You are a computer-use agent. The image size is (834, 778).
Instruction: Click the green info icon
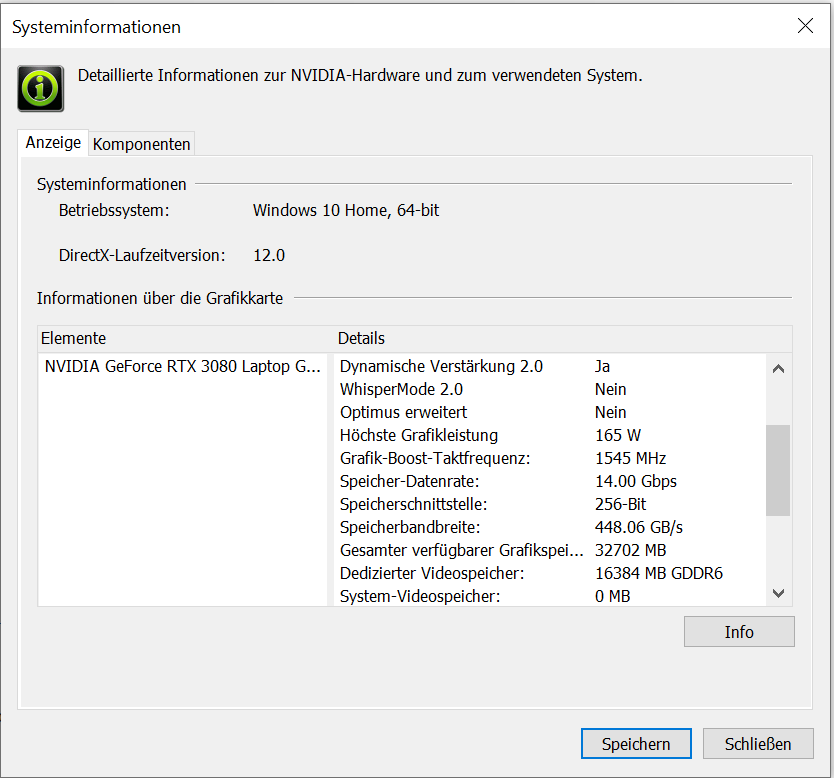(40, 88)
